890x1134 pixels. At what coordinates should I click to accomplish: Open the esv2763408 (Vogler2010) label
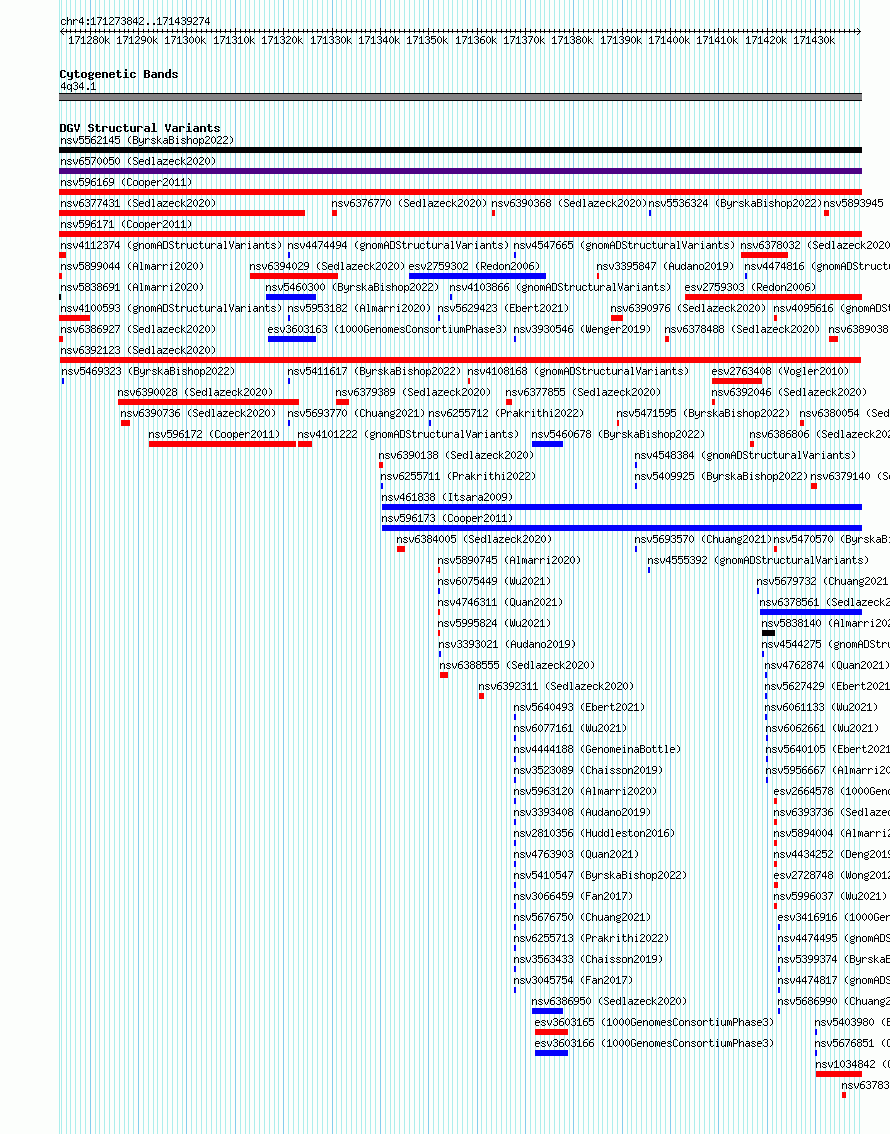click(x=780, y=371)
